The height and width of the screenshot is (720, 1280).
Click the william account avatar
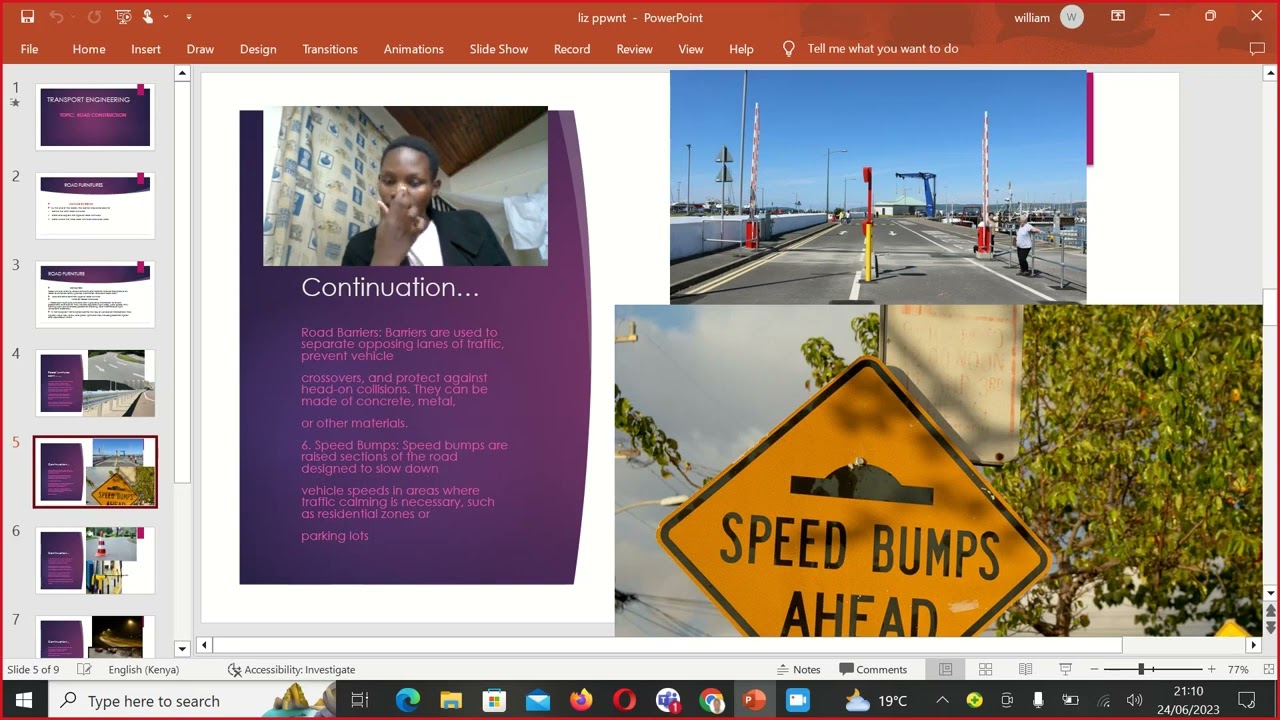click(x=1072, y=17)
